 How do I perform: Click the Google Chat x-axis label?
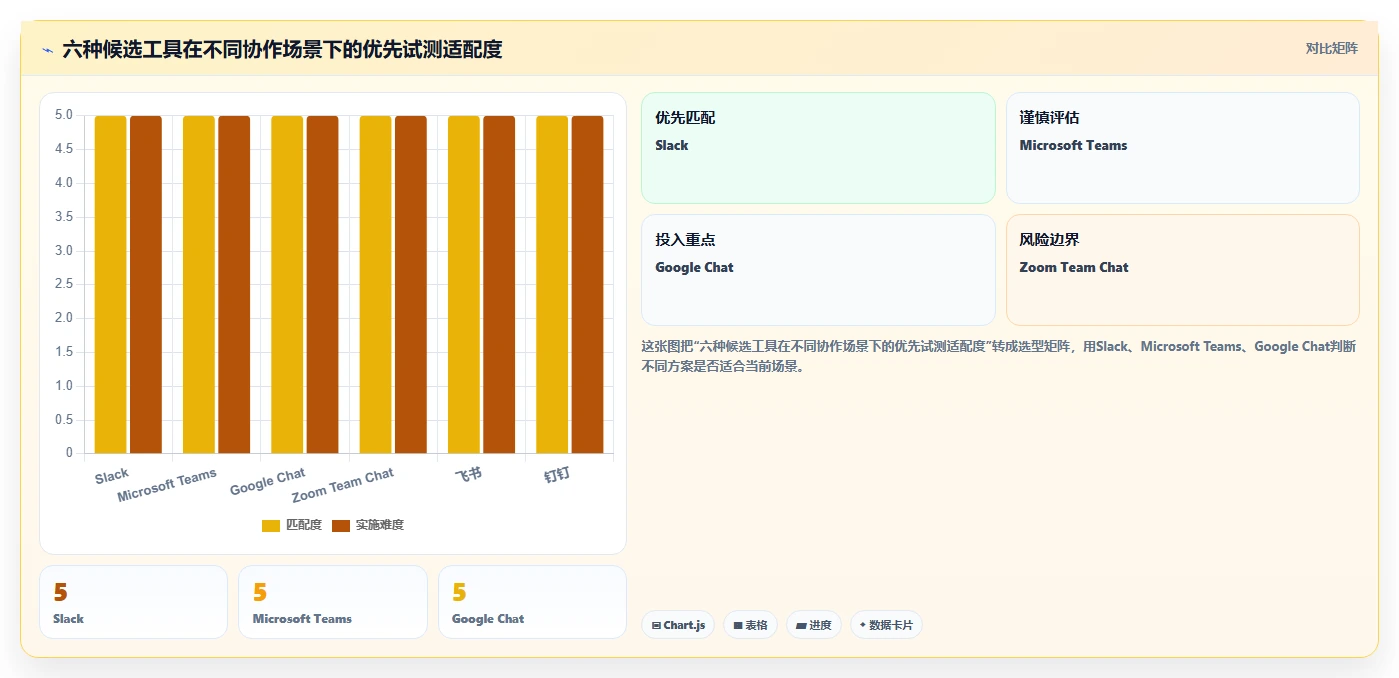(268, 481)
